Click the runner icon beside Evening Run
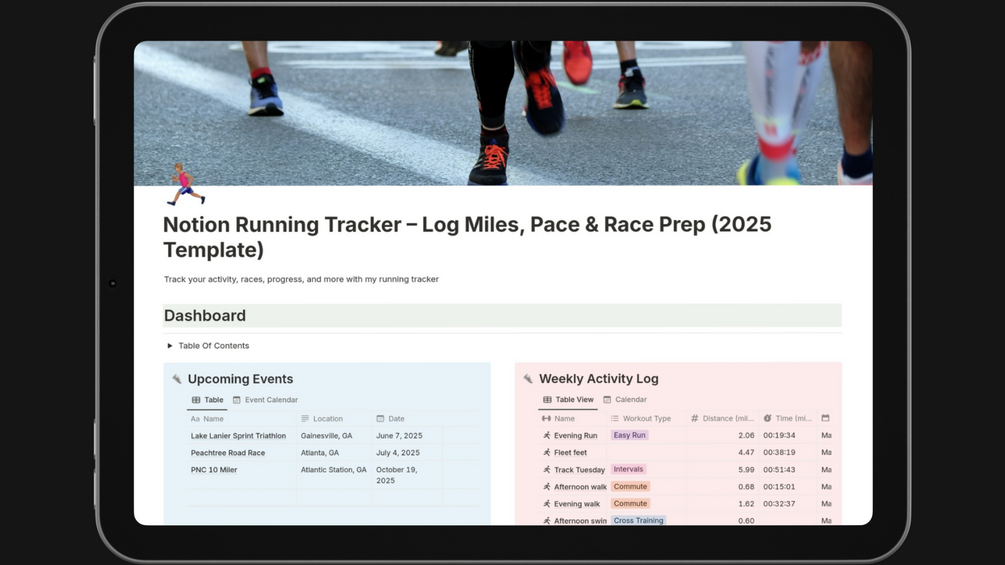The width and height of the screenshot is (1005, 565). tap(547, 436)
